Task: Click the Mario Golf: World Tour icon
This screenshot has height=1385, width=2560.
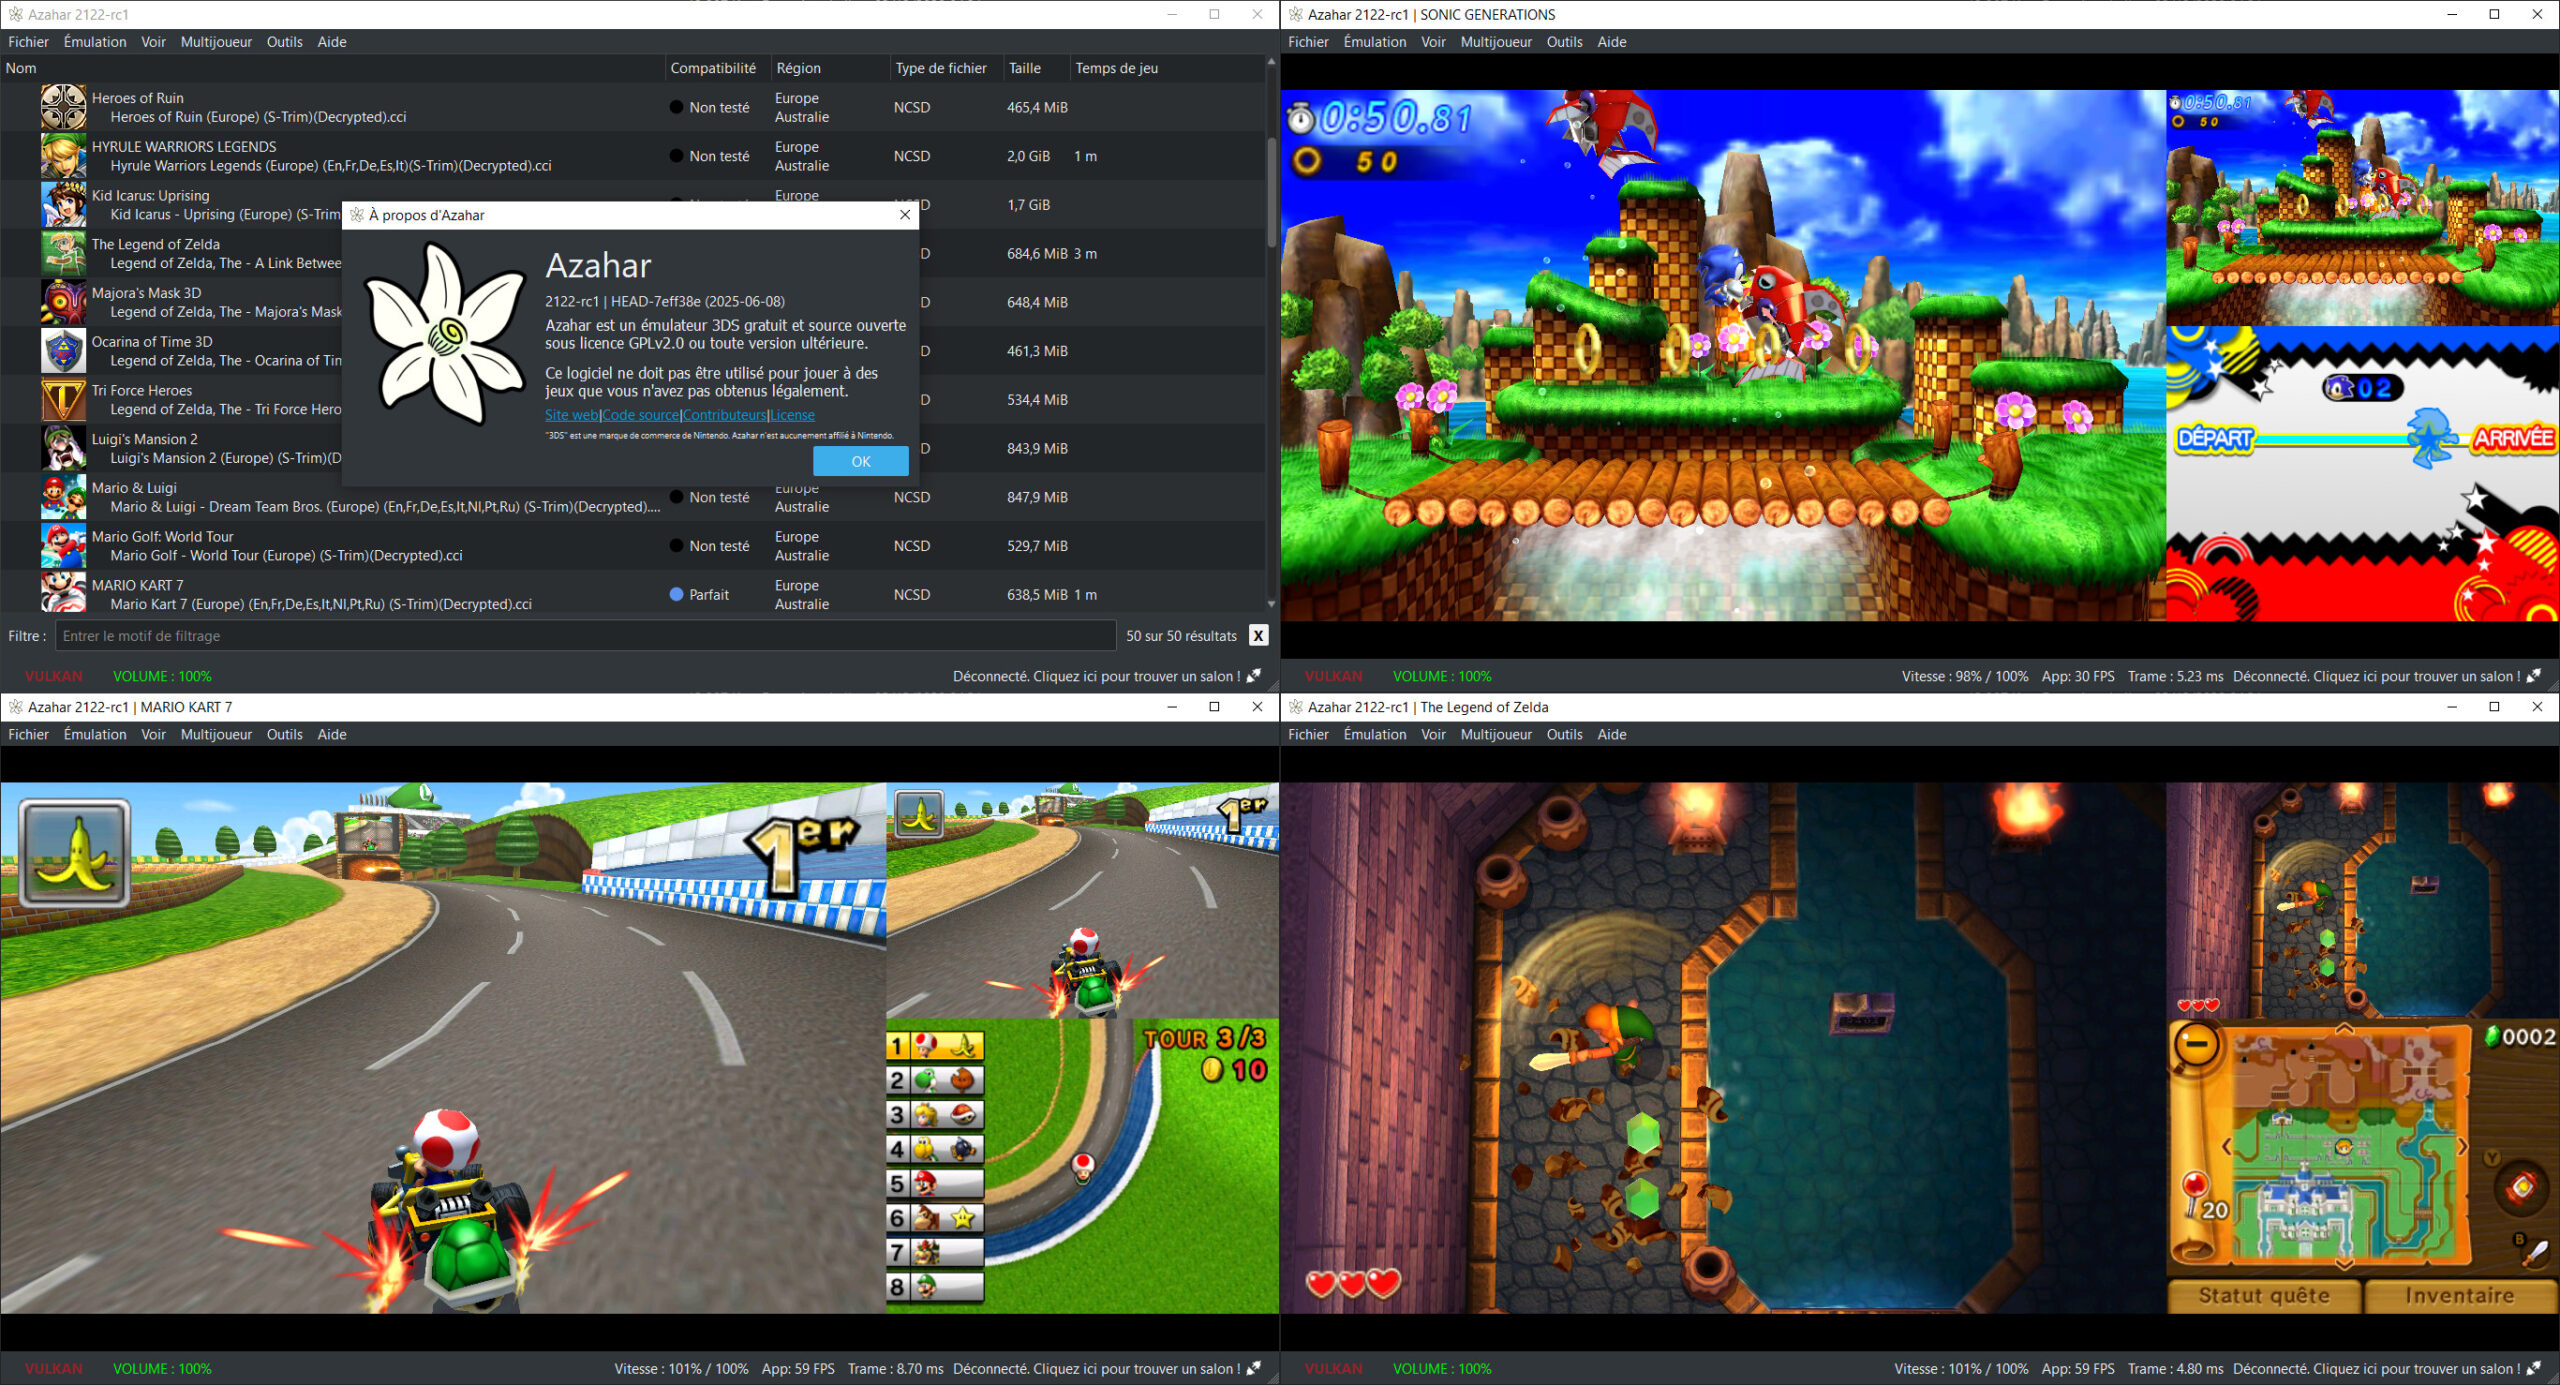Action: 63,546
